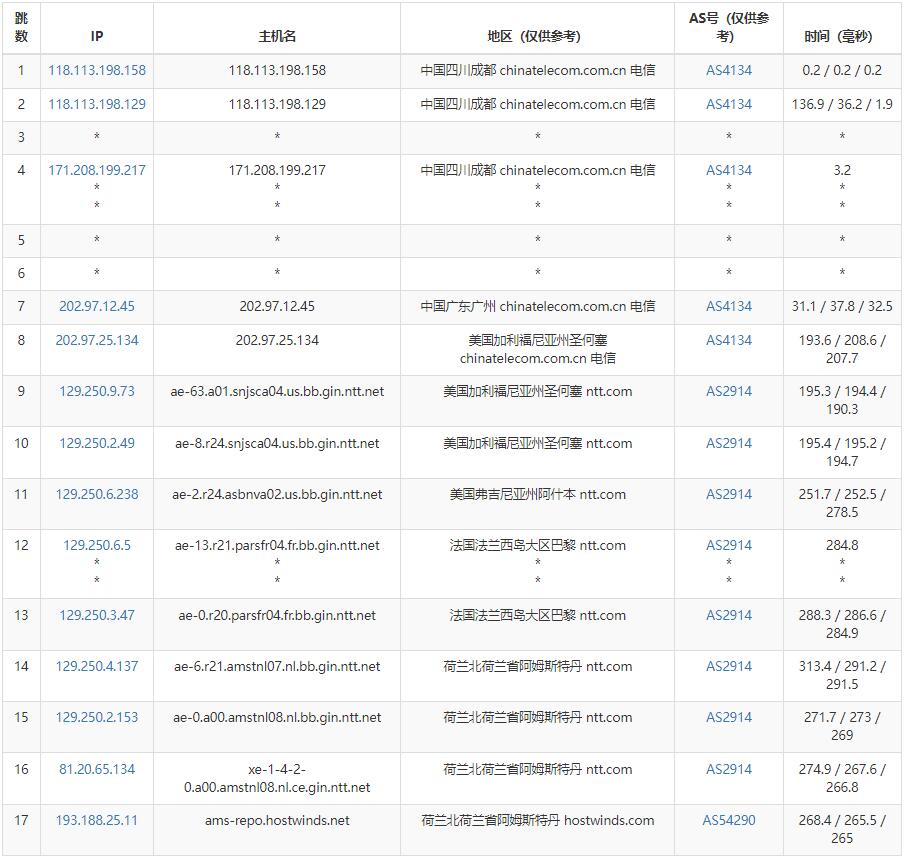Click time value 268.4 / 265.5 / 265
This screenshot has width=904, height=862.
click(x=842, y=829)
